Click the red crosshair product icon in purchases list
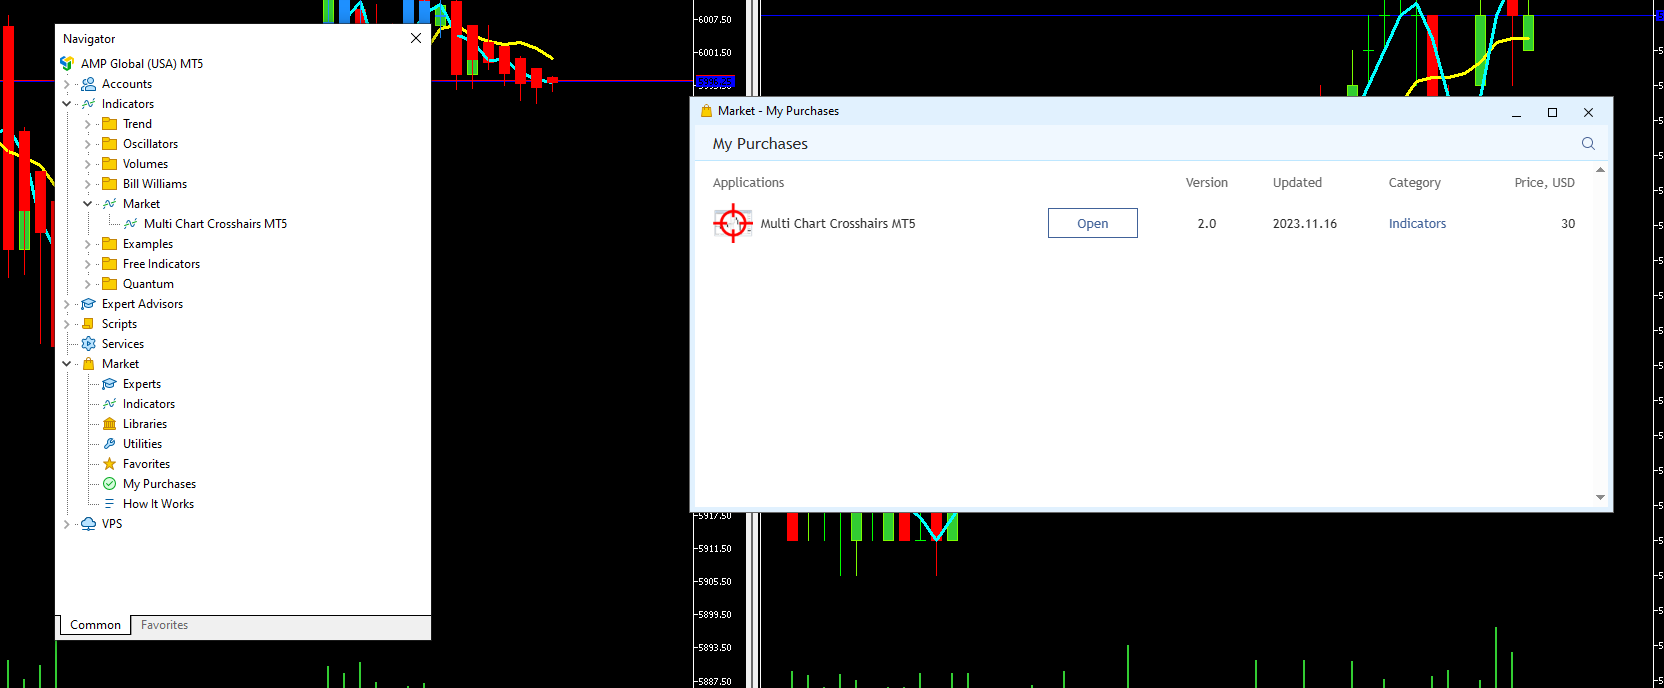 pos(733,223)
